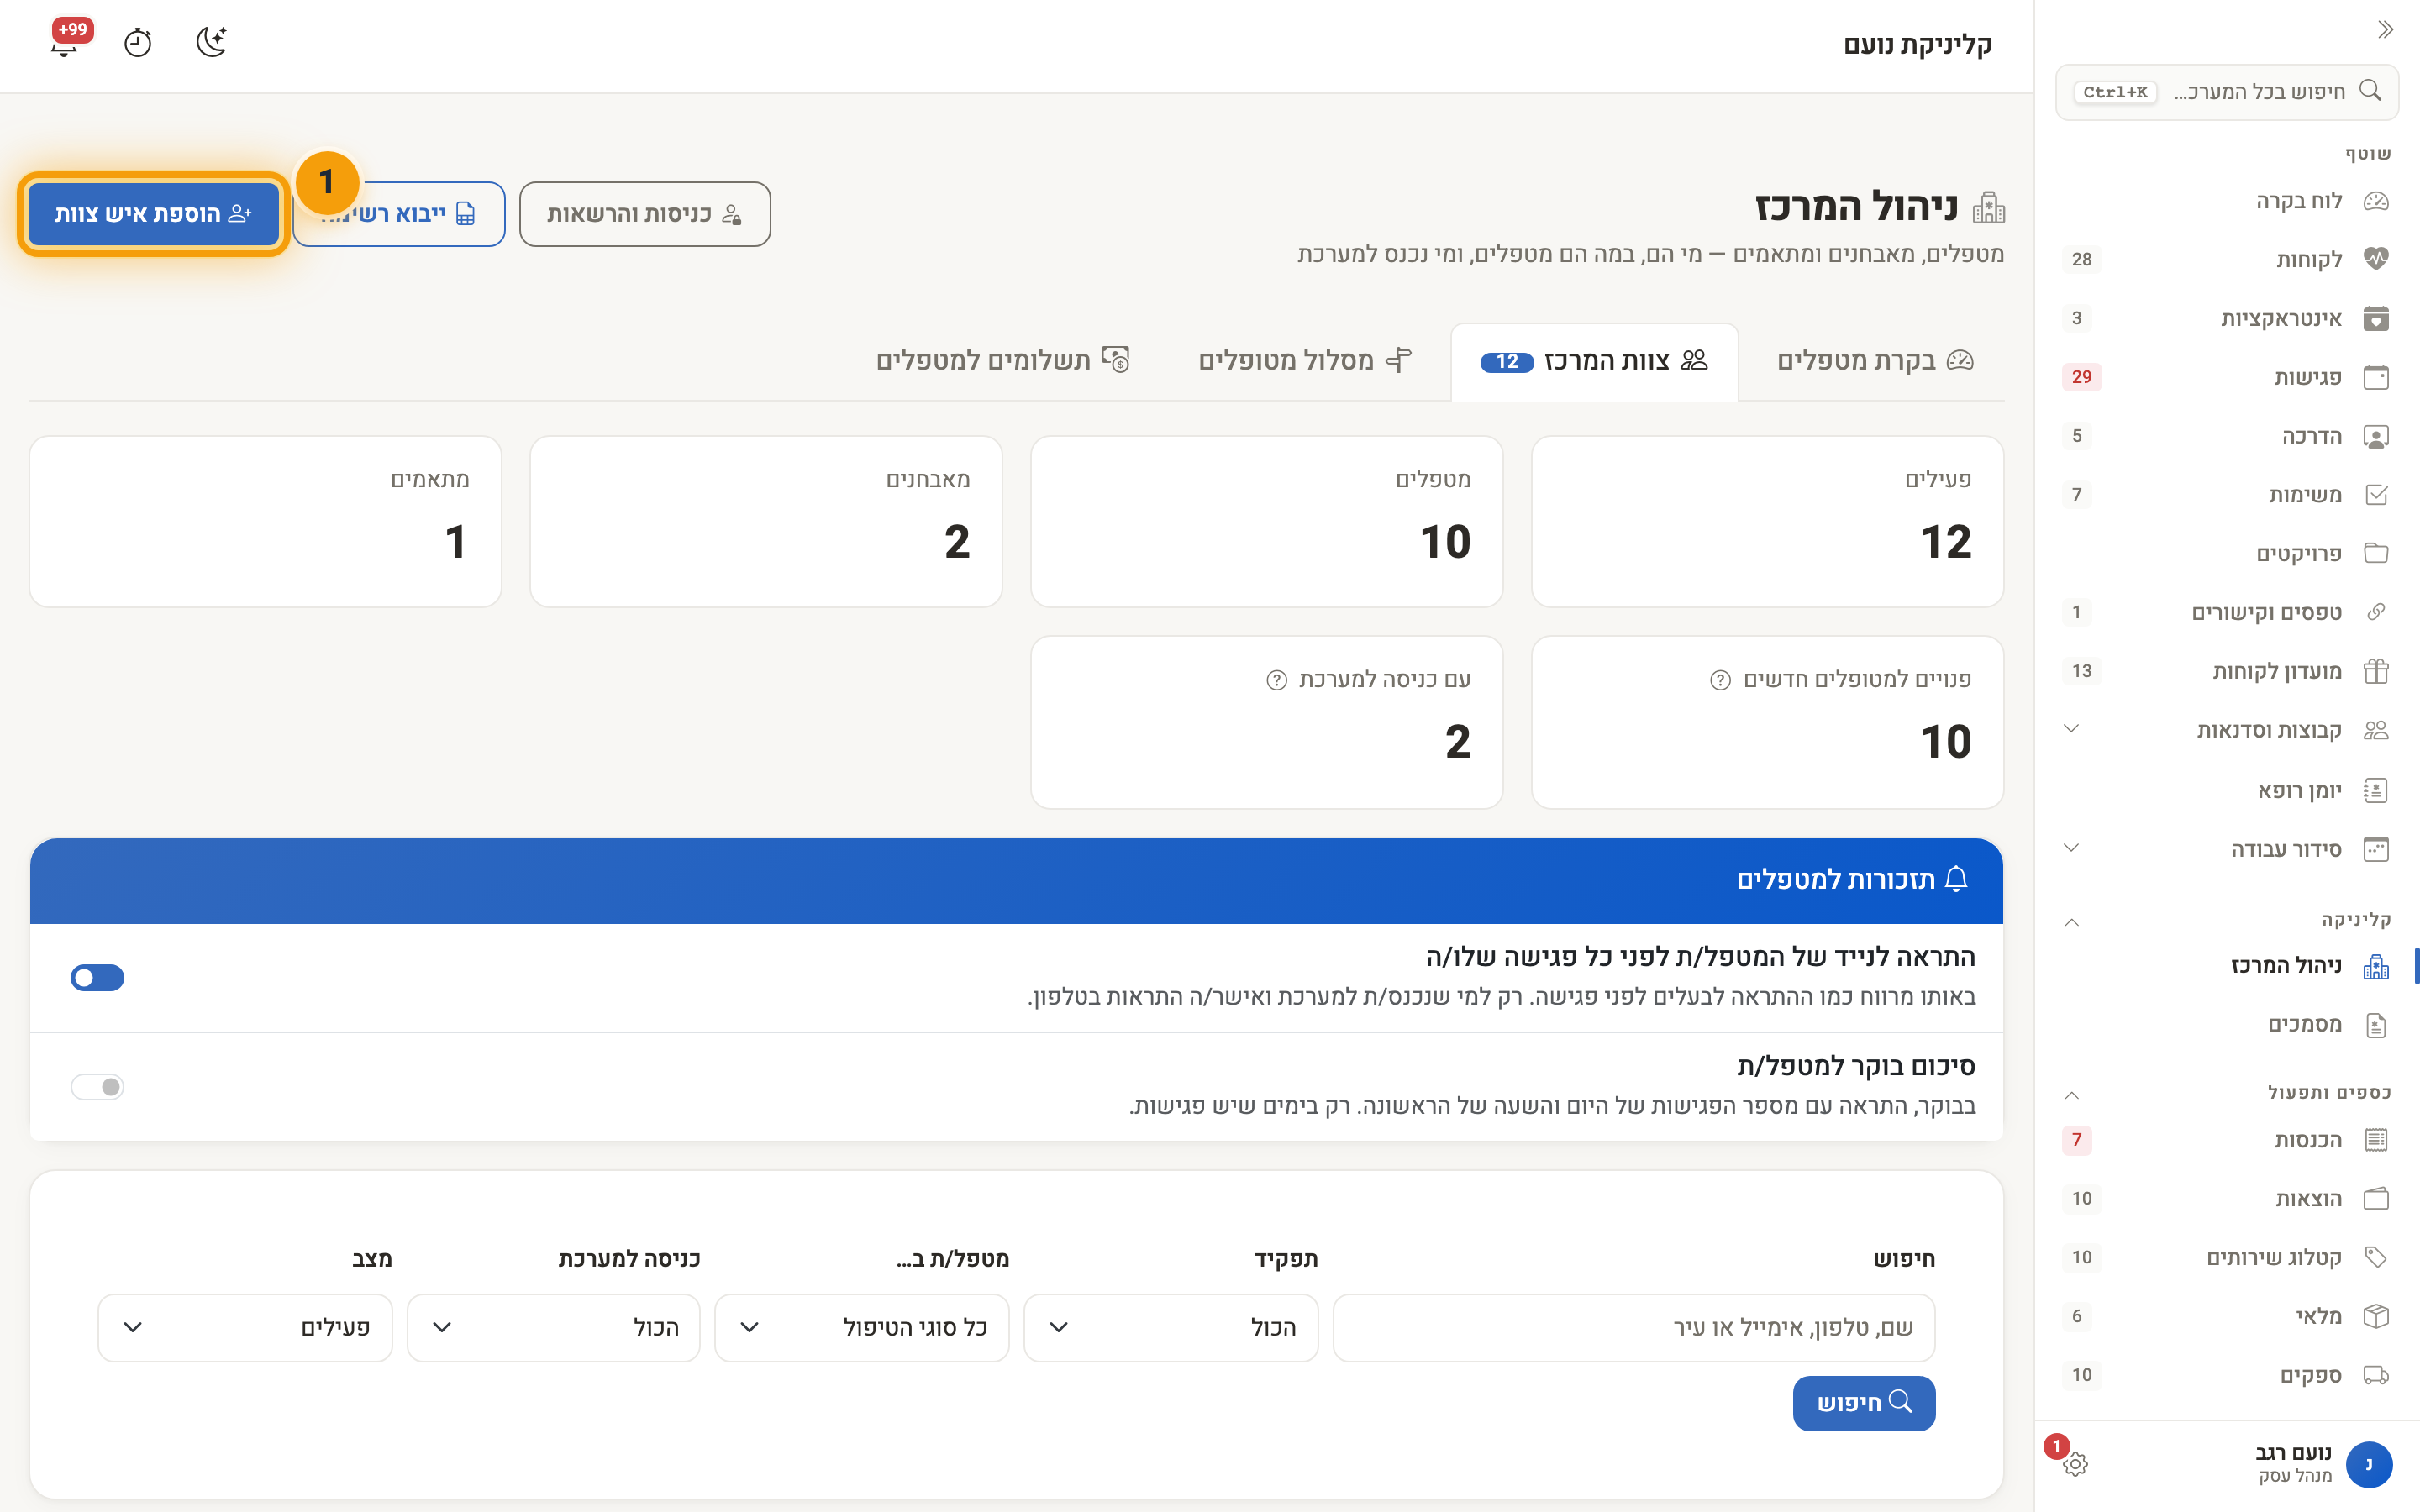The width and height of the screenshot is (2420, 1512).
Task: Click the לוח בקרה dashboard icon
Action: click(2376, 201)
